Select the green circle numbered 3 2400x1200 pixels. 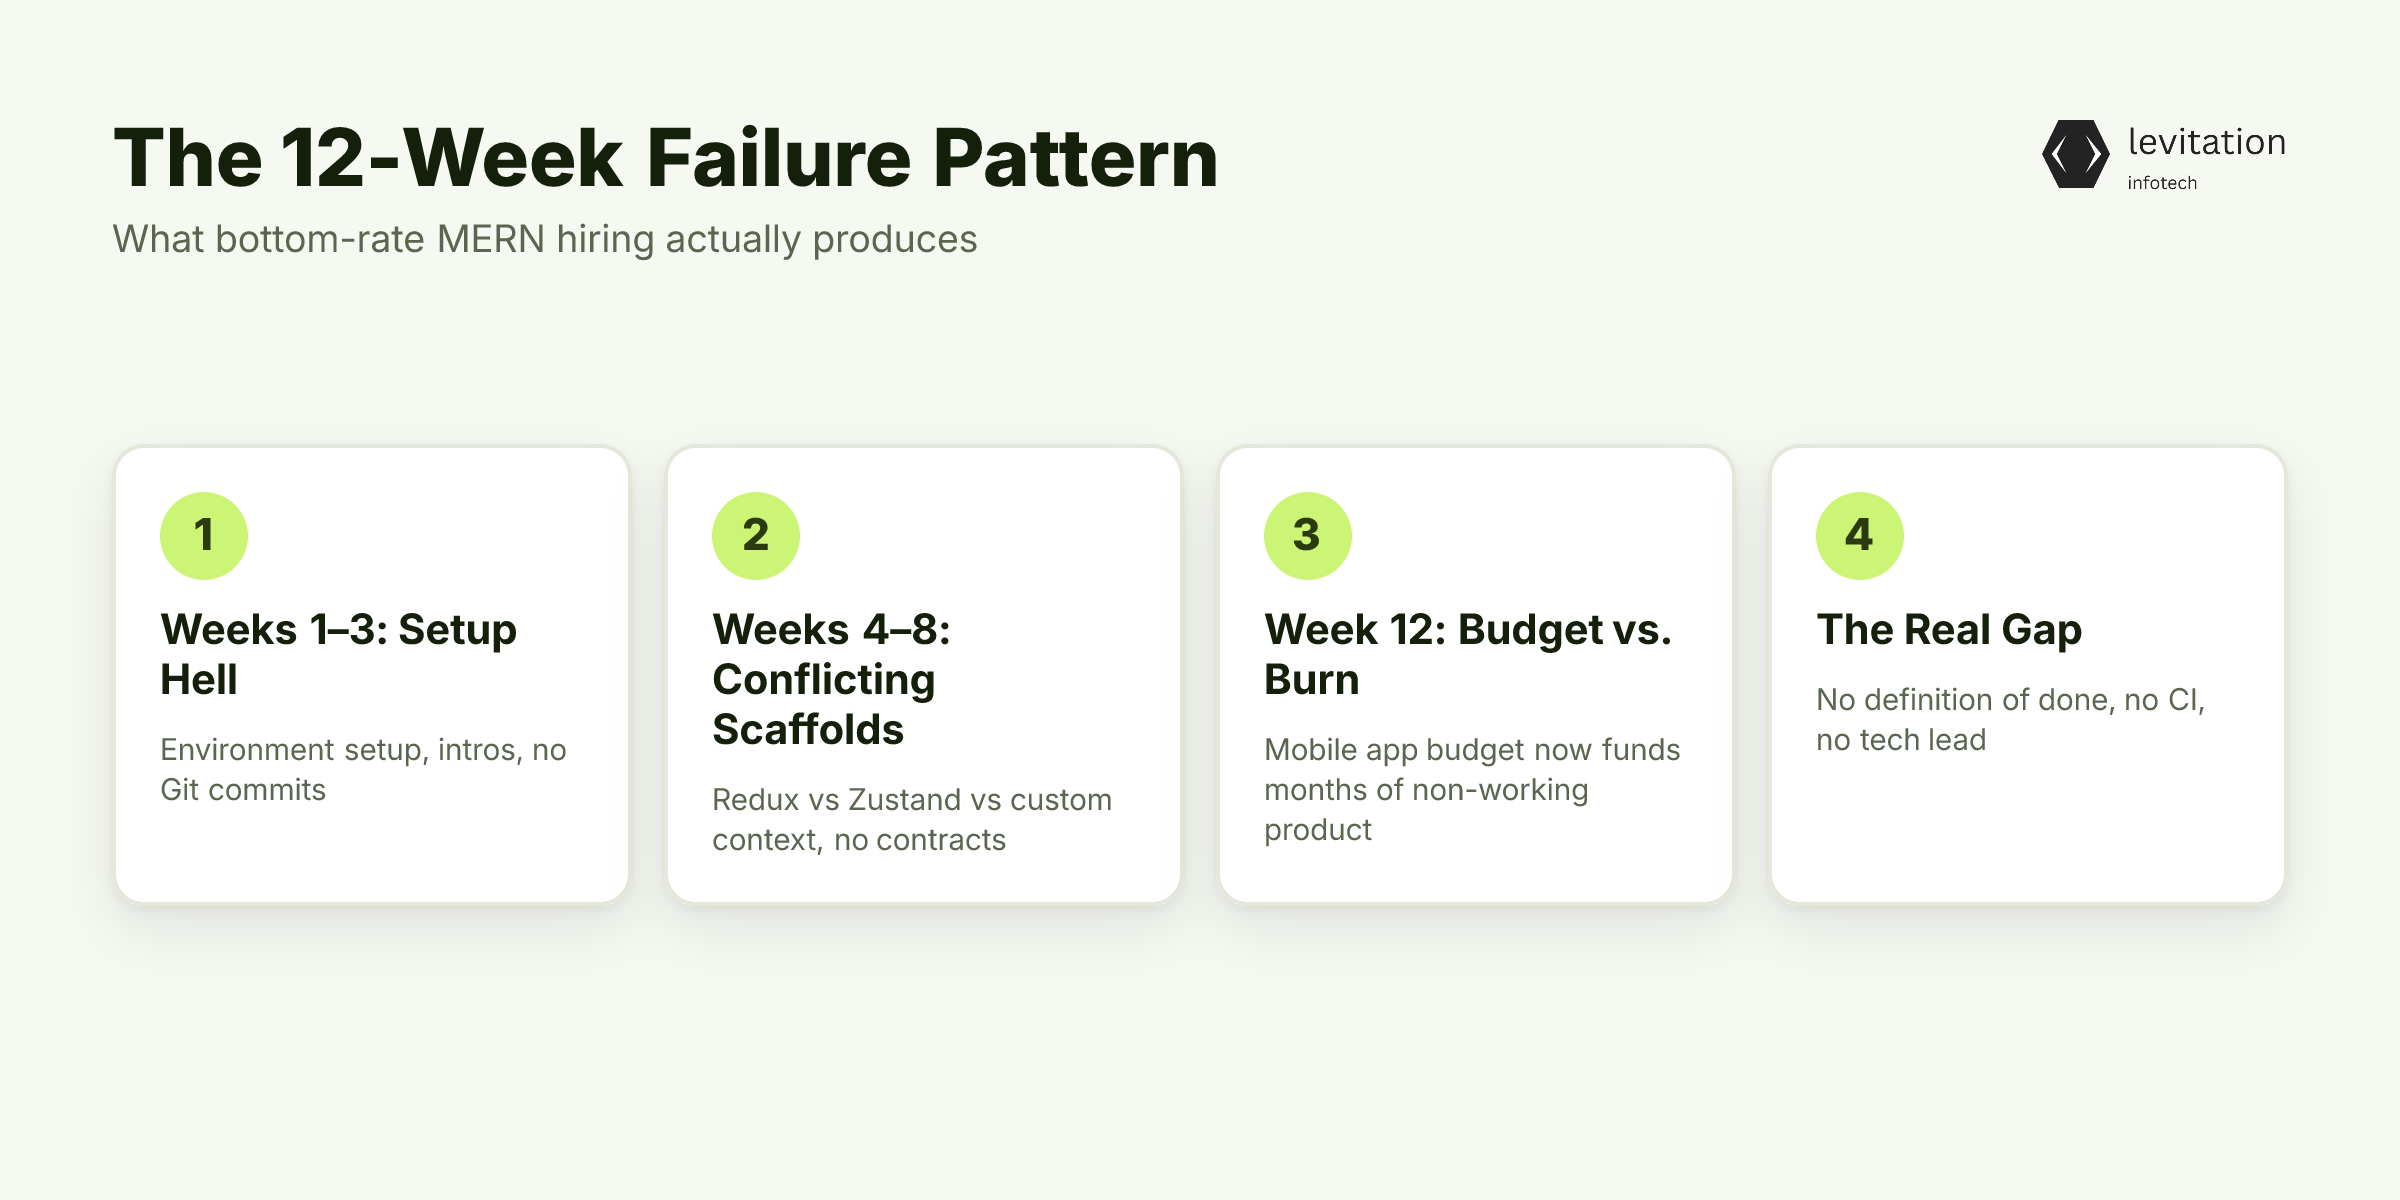(1308, 536)
